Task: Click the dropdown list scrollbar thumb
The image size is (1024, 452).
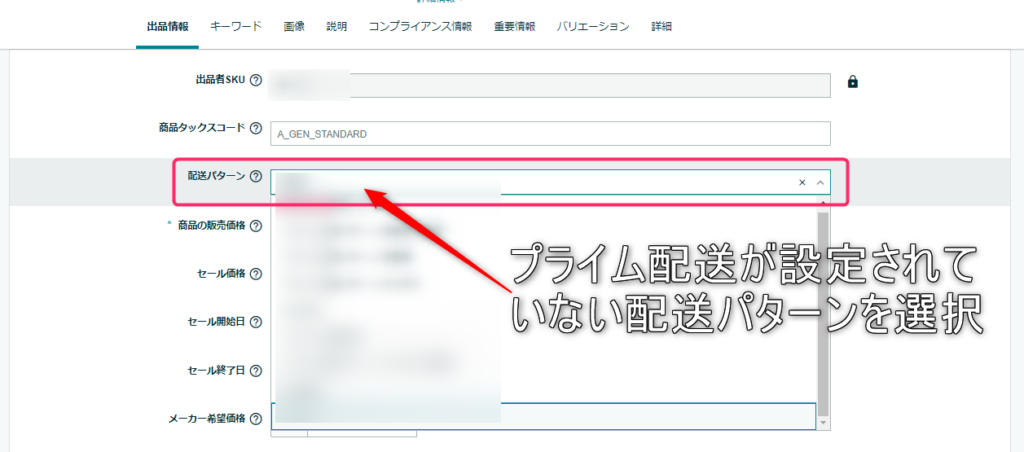Action: [823, 313]
